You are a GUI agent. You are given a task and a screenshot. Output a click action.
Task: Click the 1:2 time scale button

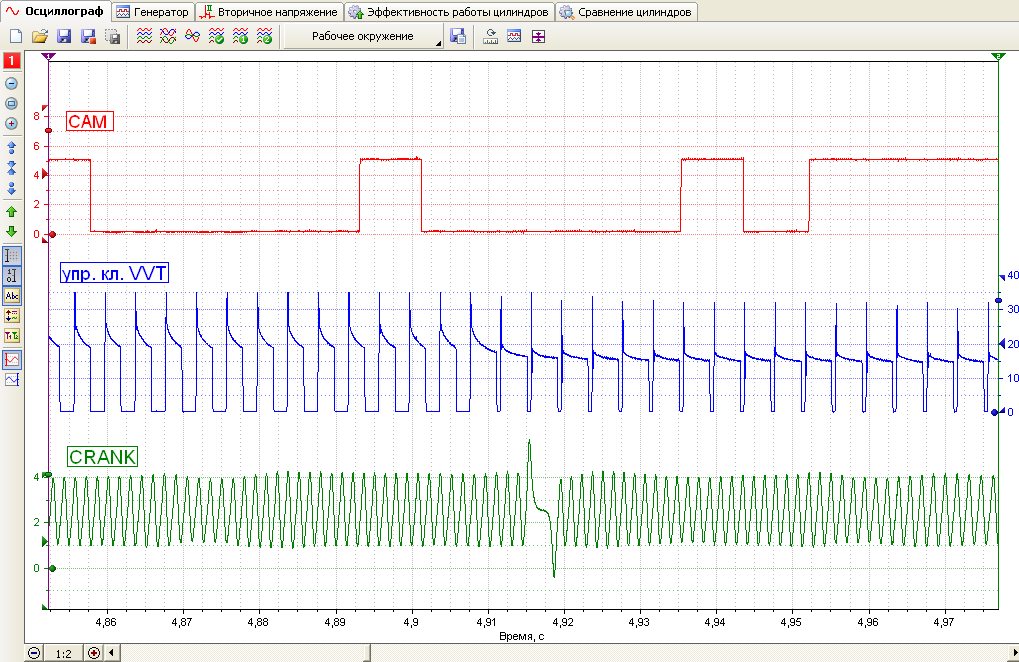pos(64,654)
